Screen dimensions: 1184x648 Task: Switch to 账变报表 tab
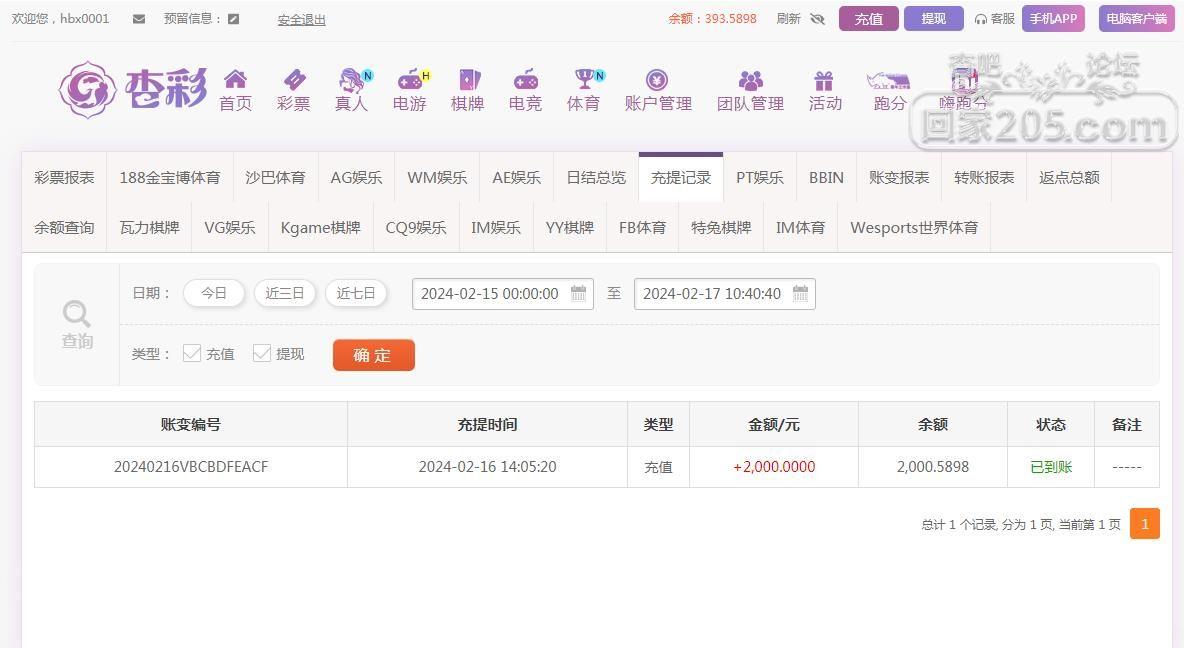(899, 177)
